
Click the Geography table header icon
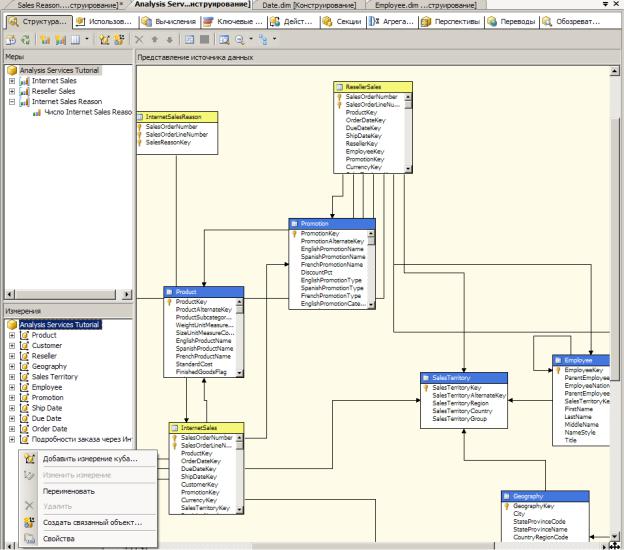click(x=507, y=496)
